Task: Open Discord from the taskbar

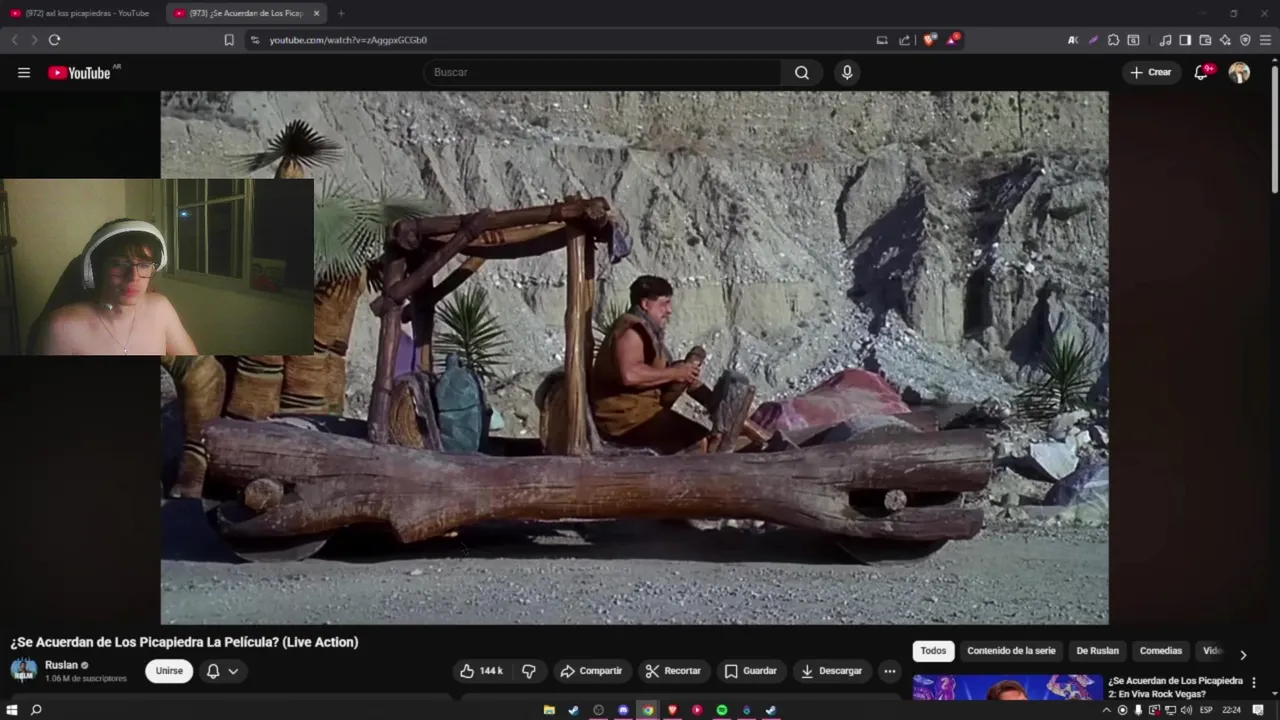Action: click(623, 710)
